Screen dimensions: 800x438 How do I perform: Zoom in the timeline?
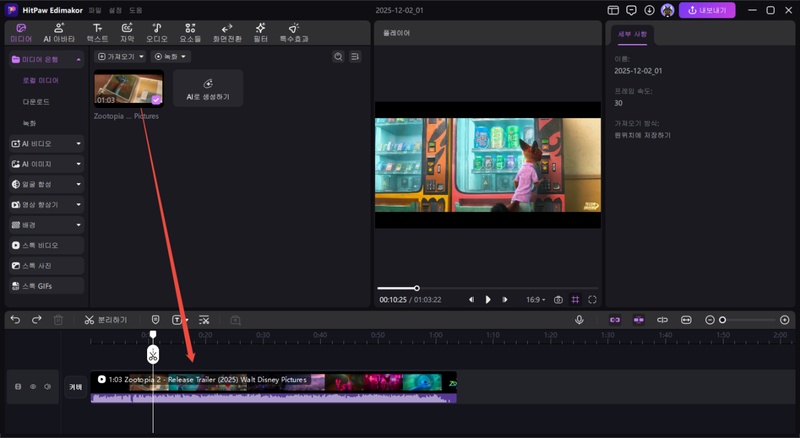point(785,320)
